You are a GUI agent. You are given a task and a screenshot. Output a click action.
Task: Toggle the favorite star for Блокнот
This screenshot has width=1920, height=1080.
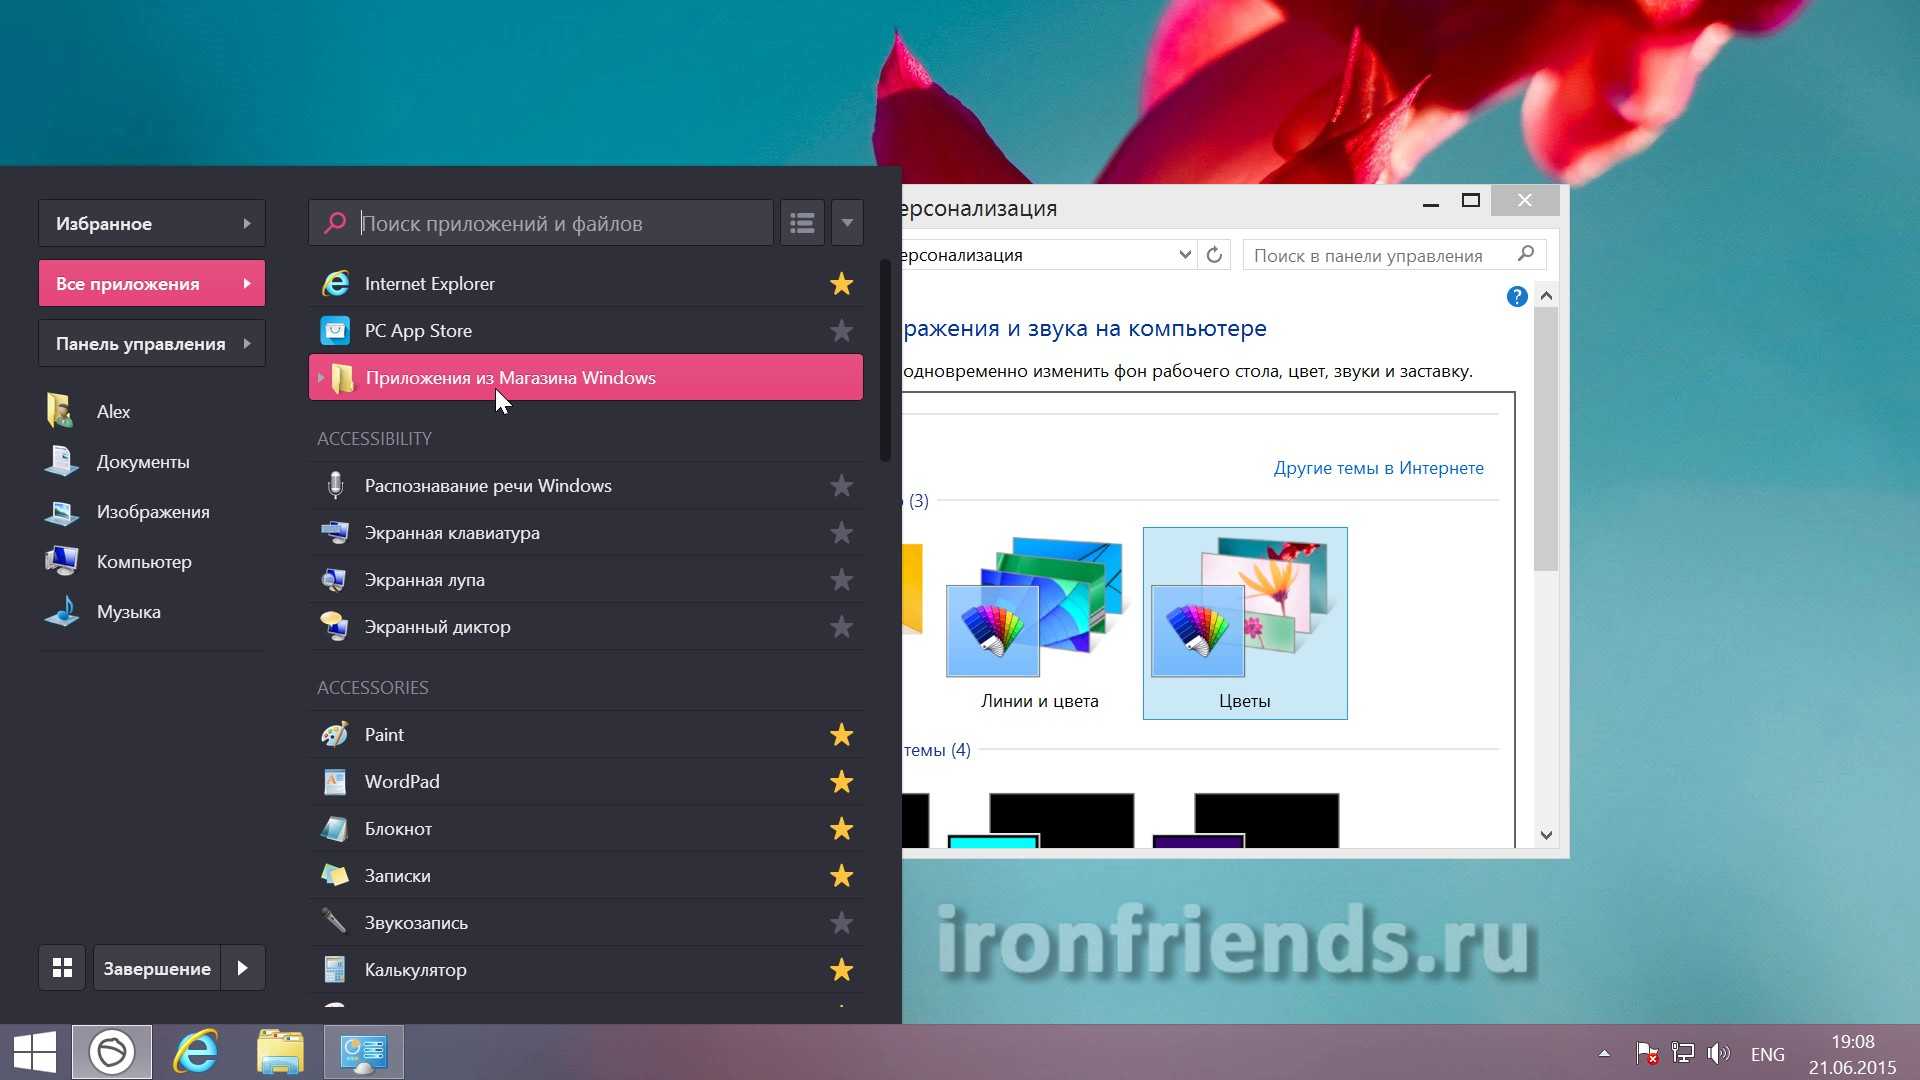[842, 829]
